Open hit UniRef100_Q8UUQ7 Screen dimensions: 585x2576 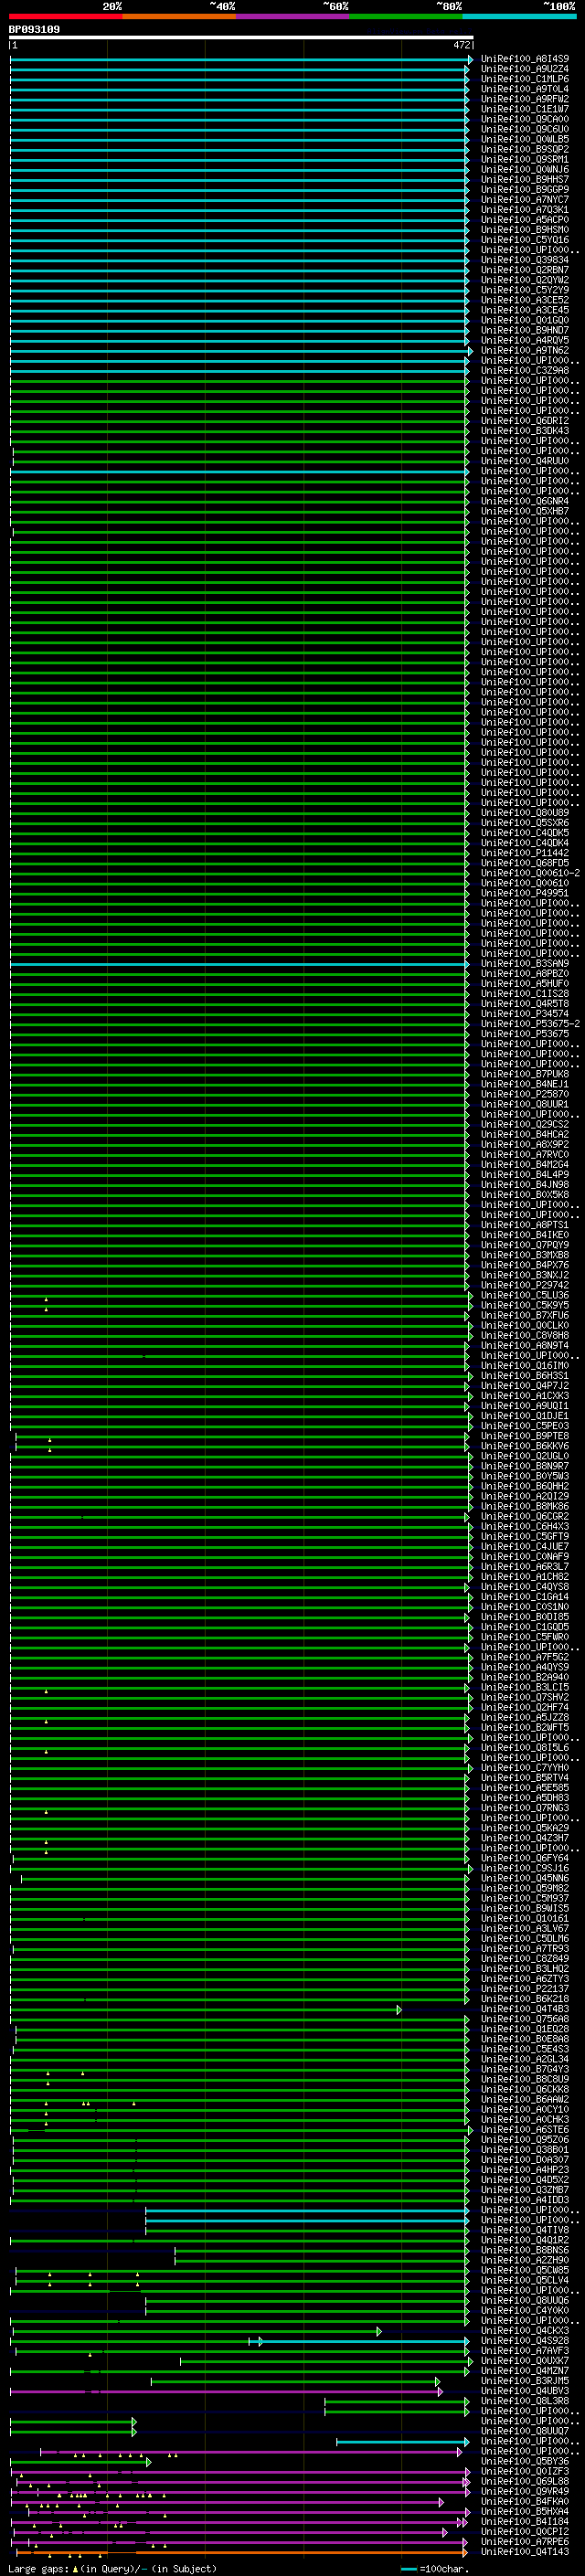point(525,2431)
